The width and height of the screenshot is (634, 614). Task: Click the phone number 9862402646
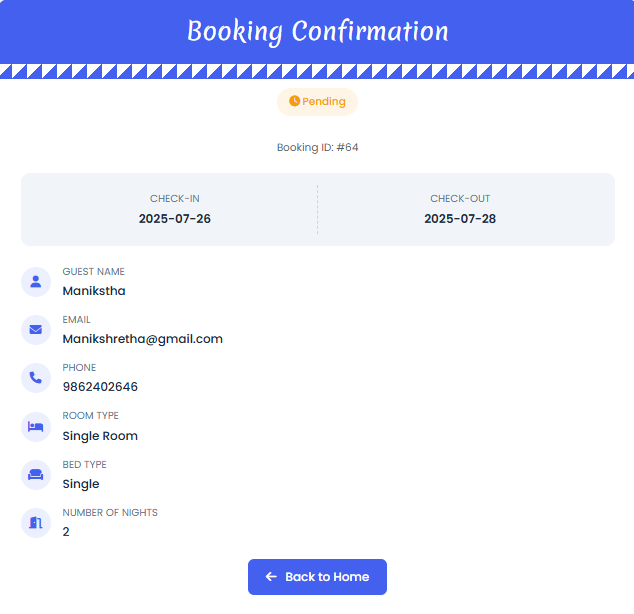pyautogui.click(x=100, y=387)
